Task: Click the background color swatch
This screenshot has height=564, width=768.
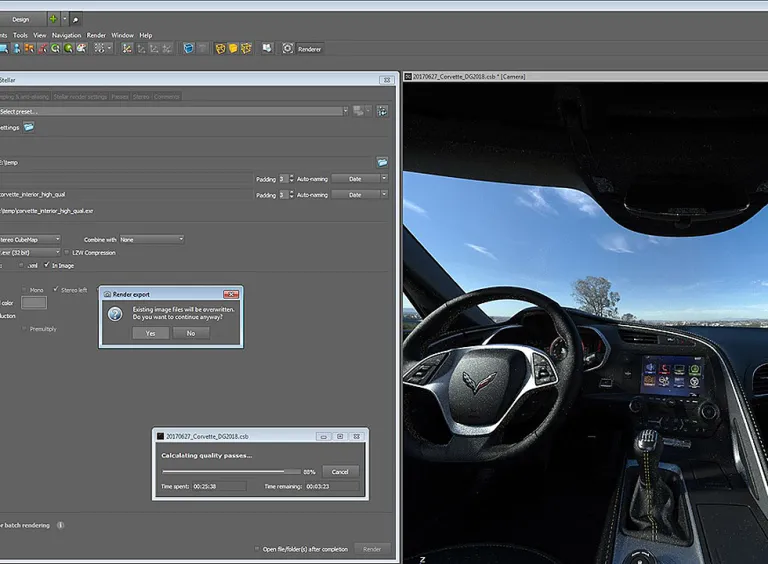Action: point(34,303)
